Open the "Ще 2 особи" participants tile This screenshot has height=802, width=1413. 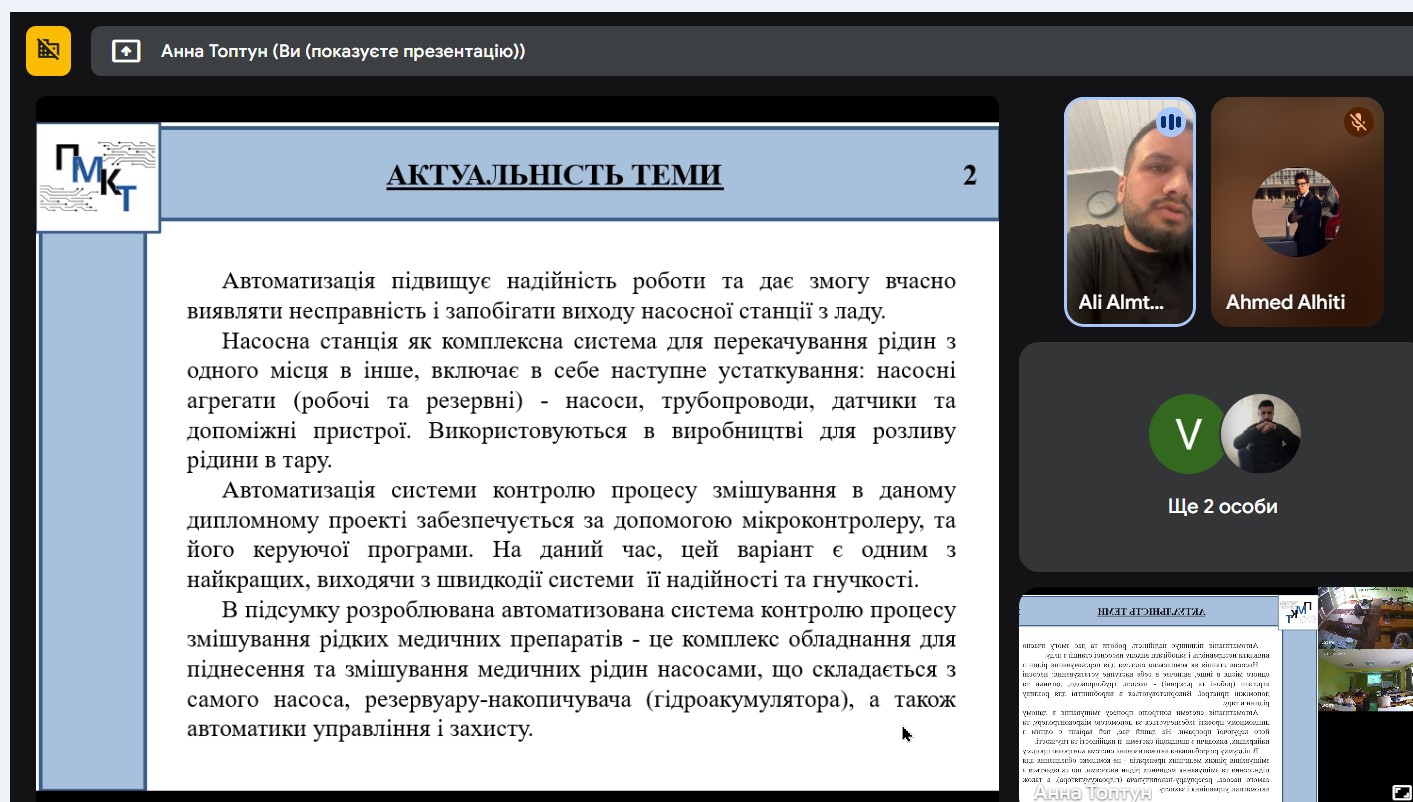pyautogui.click(x=1216, y=457)
